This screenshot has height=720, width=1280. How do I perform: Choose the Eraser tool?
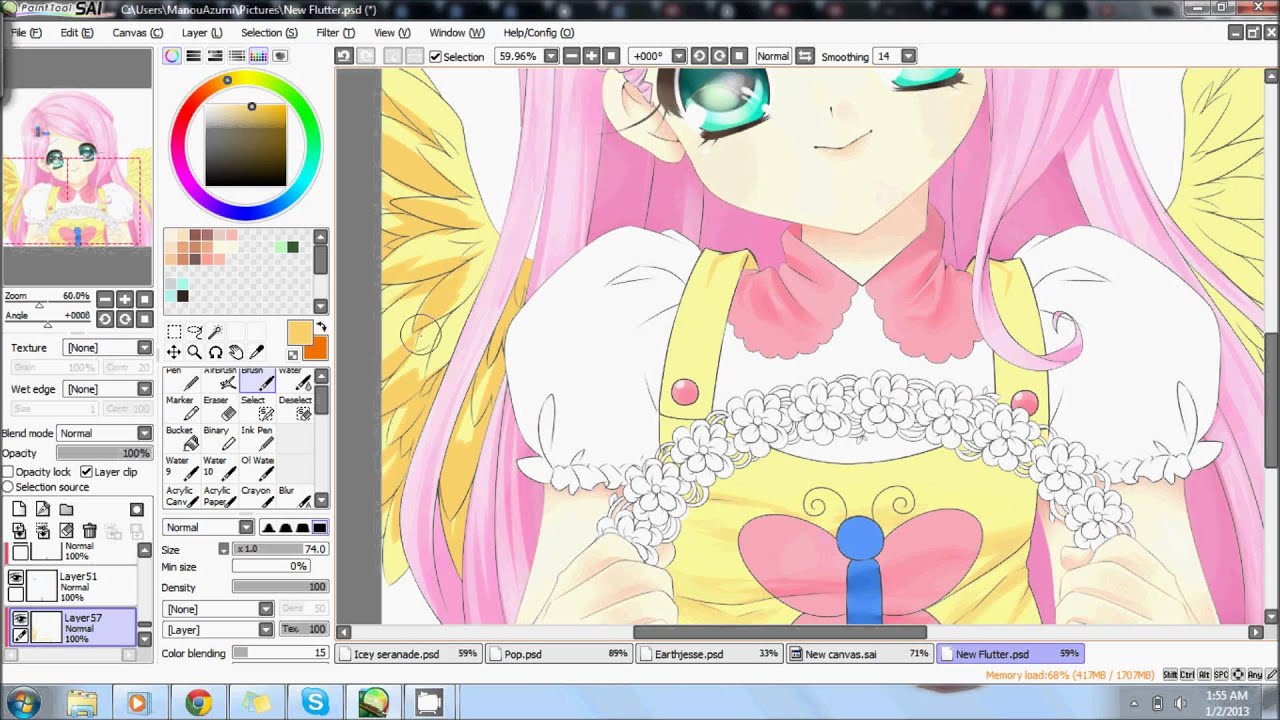coord(220,408)
